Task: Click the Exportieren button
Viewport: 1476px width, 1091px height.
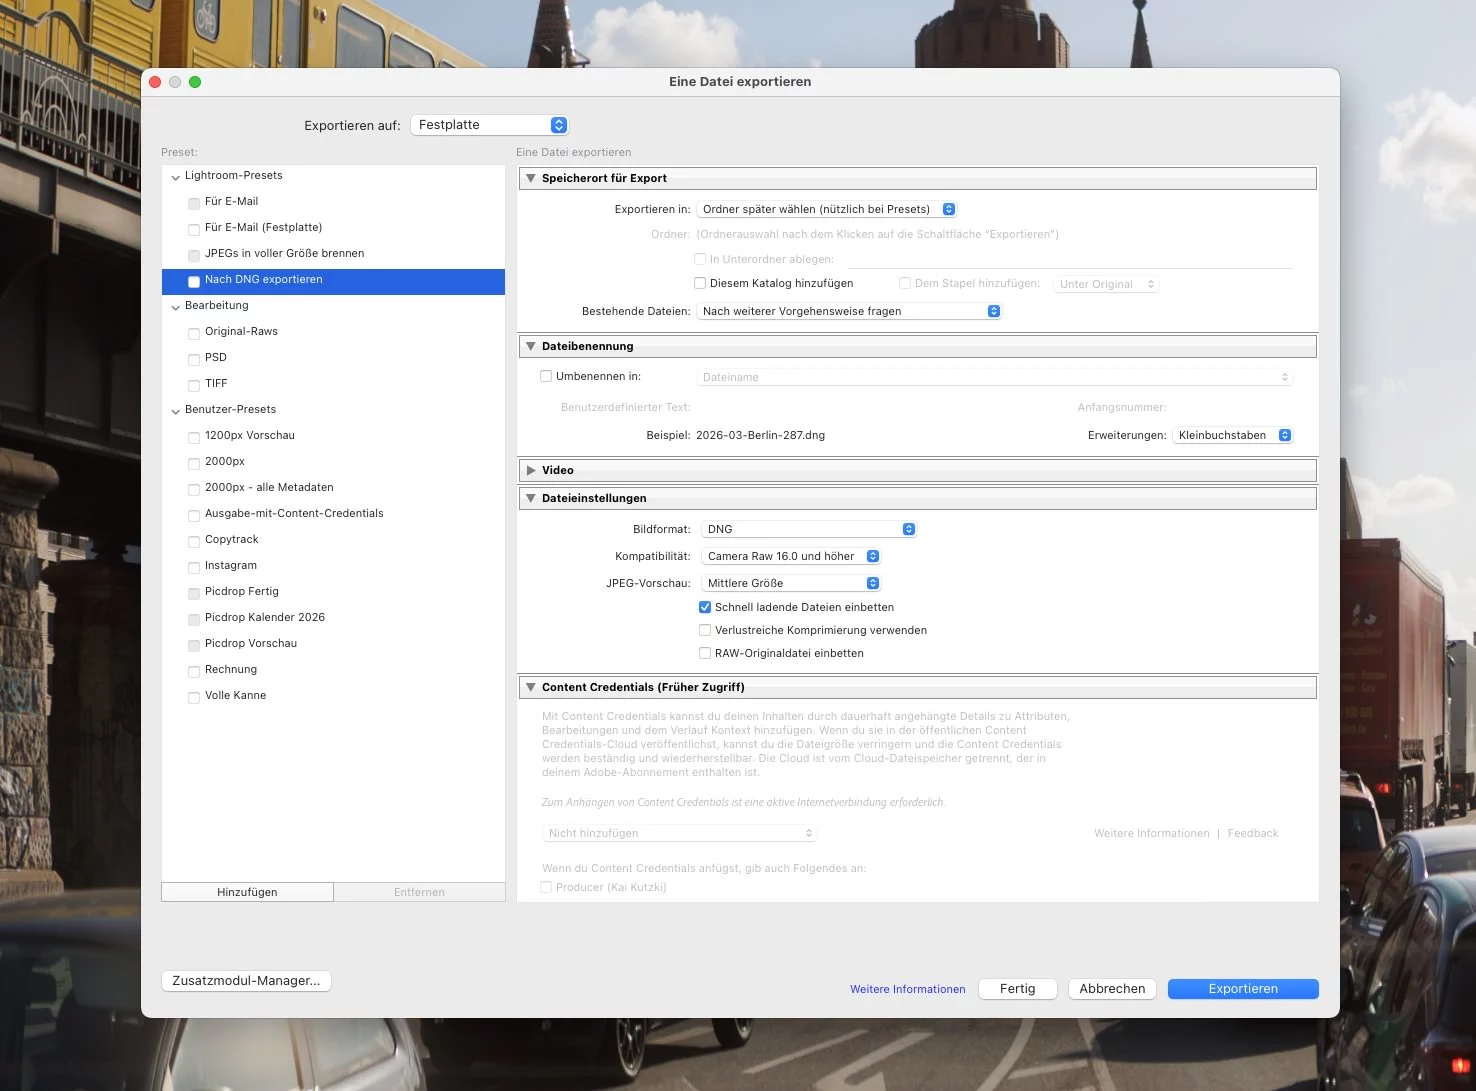Action: (x=1242, y=988)
